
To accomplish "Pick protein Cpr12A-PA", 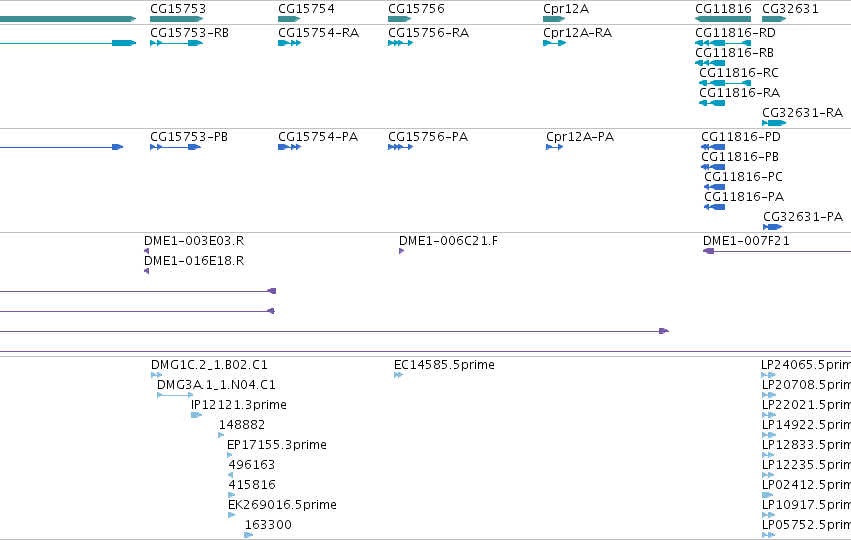I will (555, 147).
